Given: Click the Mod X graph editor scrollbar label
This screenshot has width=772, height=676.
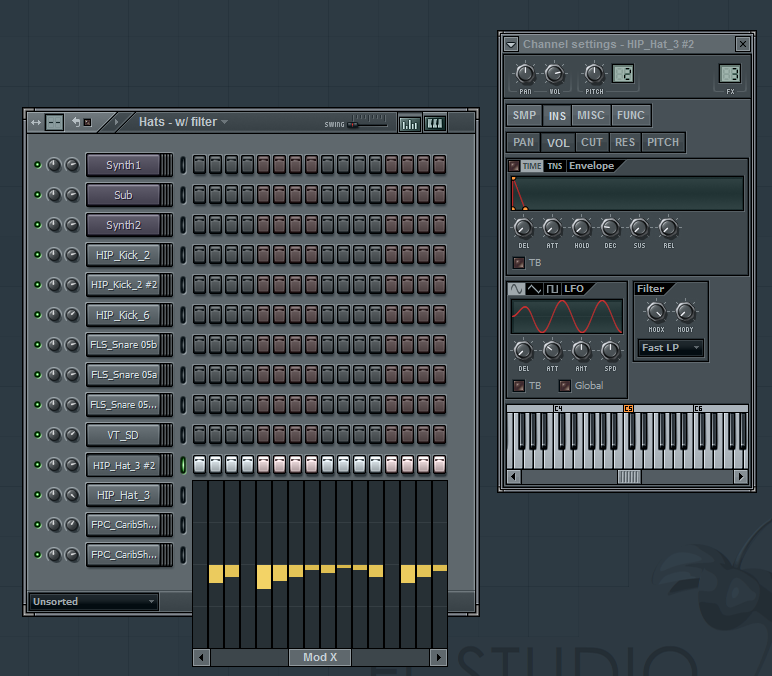Looking at the screenshot, I should coord(320,657).
